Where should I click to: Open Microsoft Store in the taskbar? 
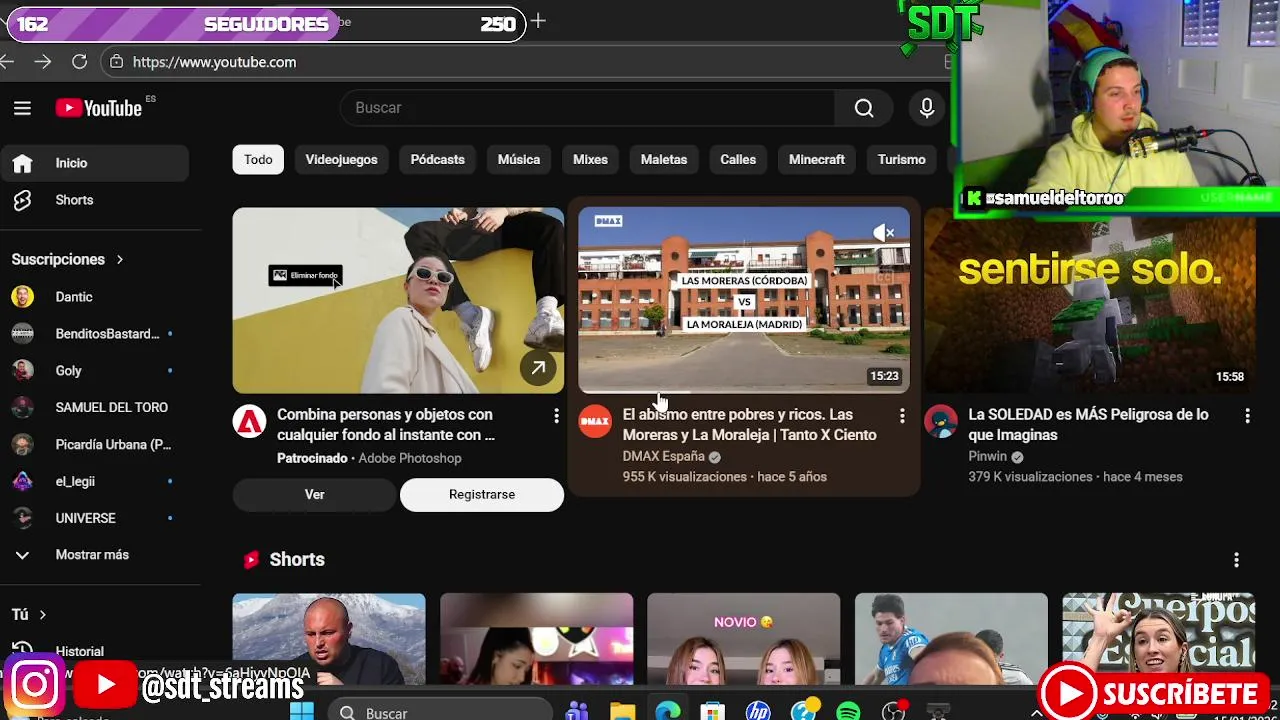click(712, 712)
